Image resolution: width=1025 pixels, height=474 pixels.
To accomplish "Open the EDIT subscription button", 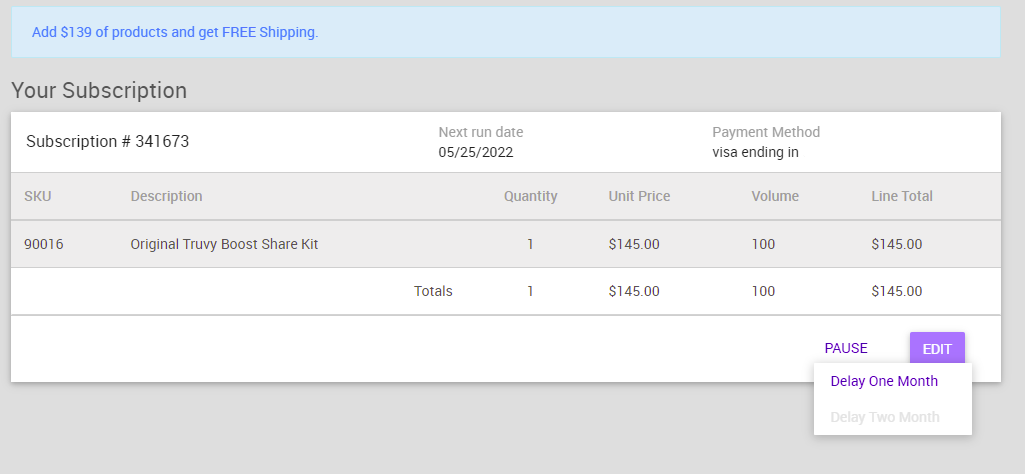I will click(x=937, y=348).
